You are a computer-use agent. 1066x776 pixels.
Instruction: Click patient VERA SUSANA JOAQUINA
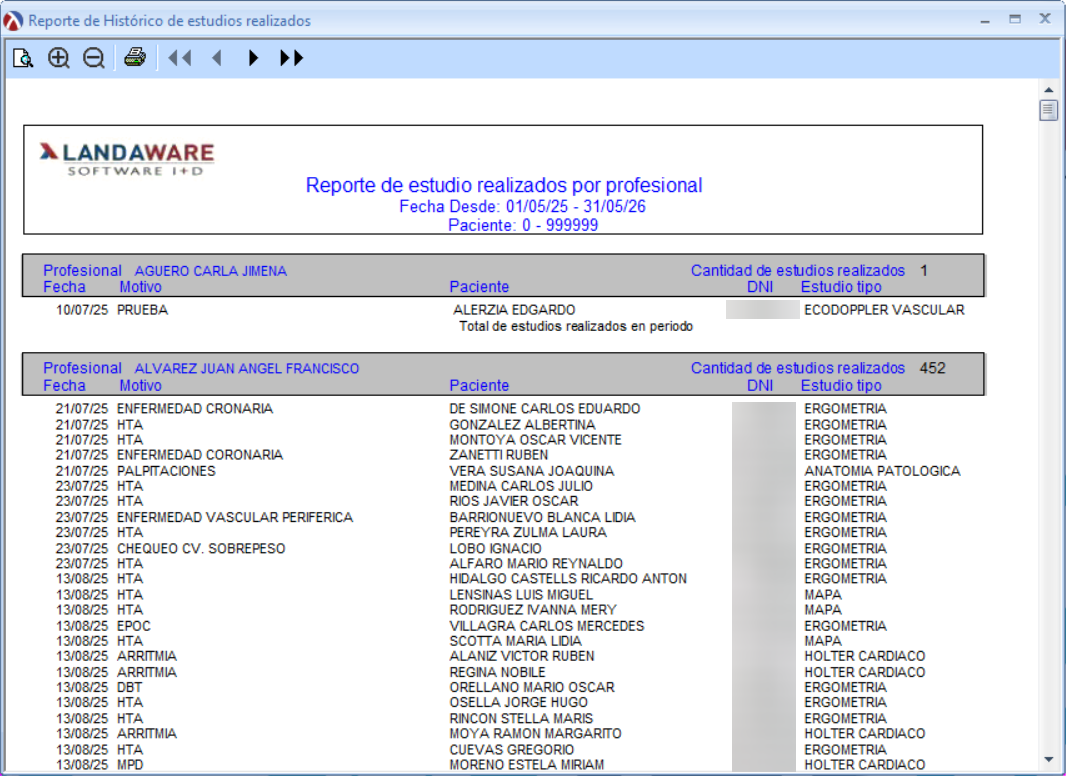(x=532, y=471)
